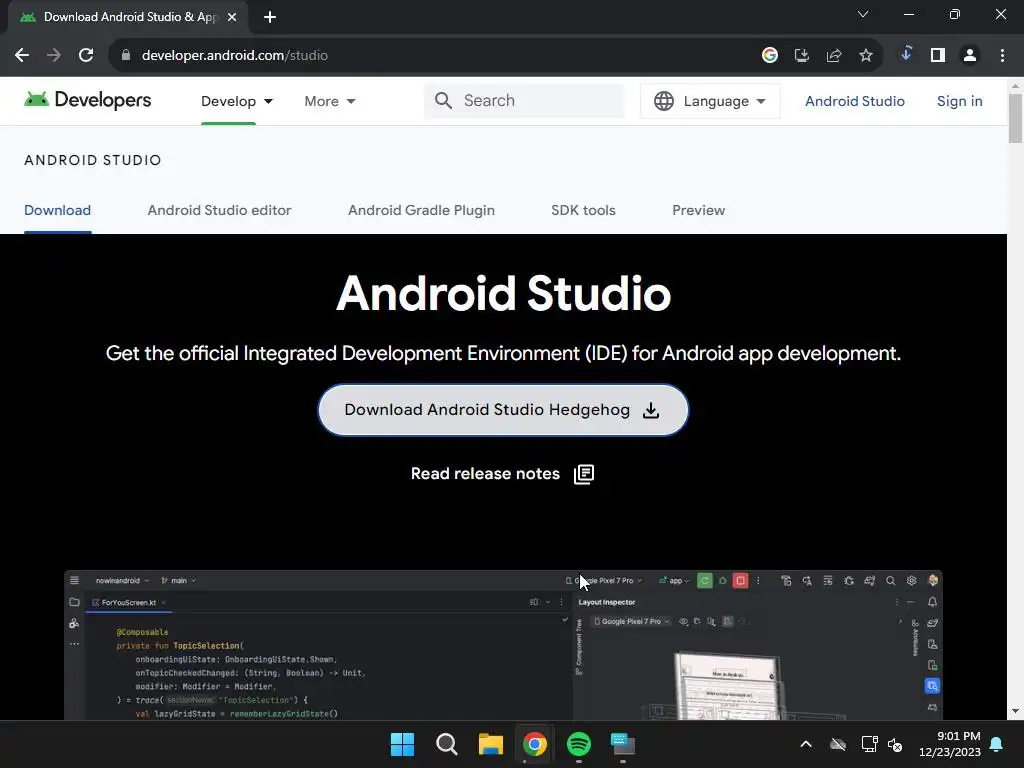Open the notification bell
Screen dimensions: 1024x768
[x=997, y=744]
